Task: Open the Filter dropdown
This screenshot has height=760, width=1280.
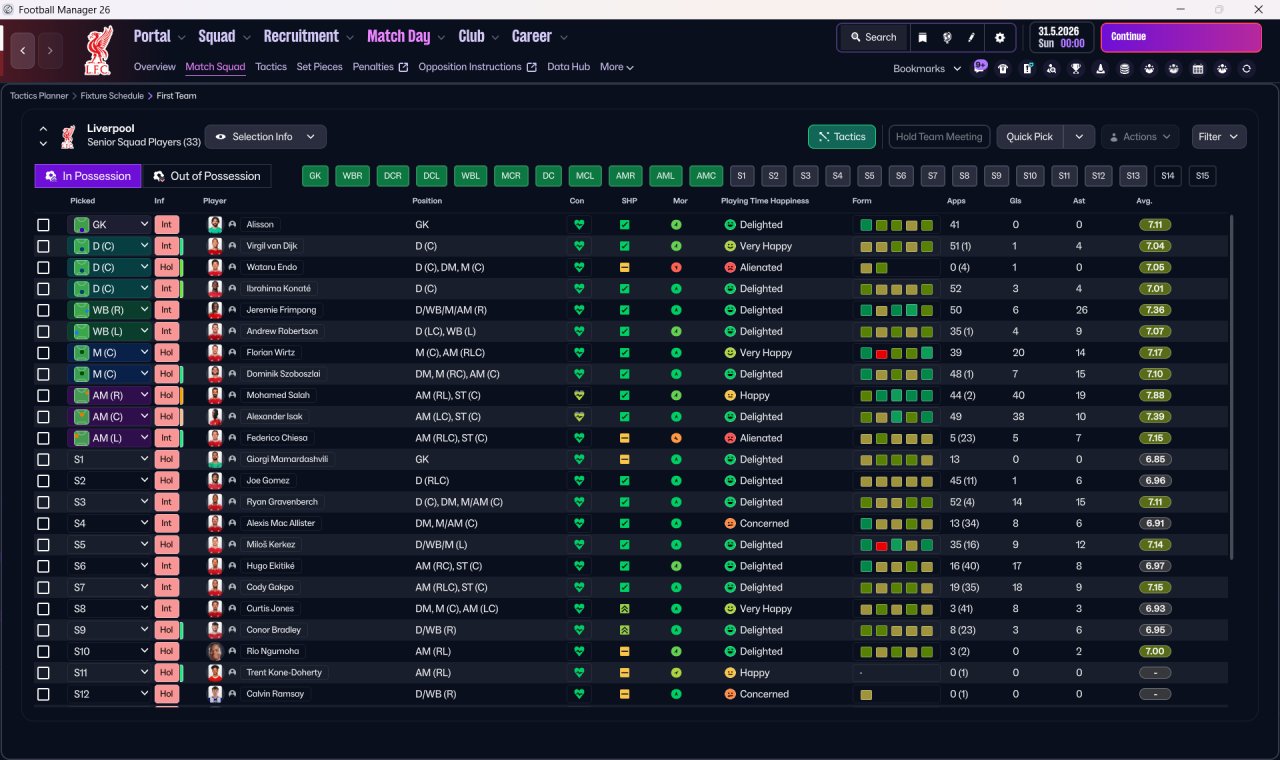Action: coord(1219,137)
